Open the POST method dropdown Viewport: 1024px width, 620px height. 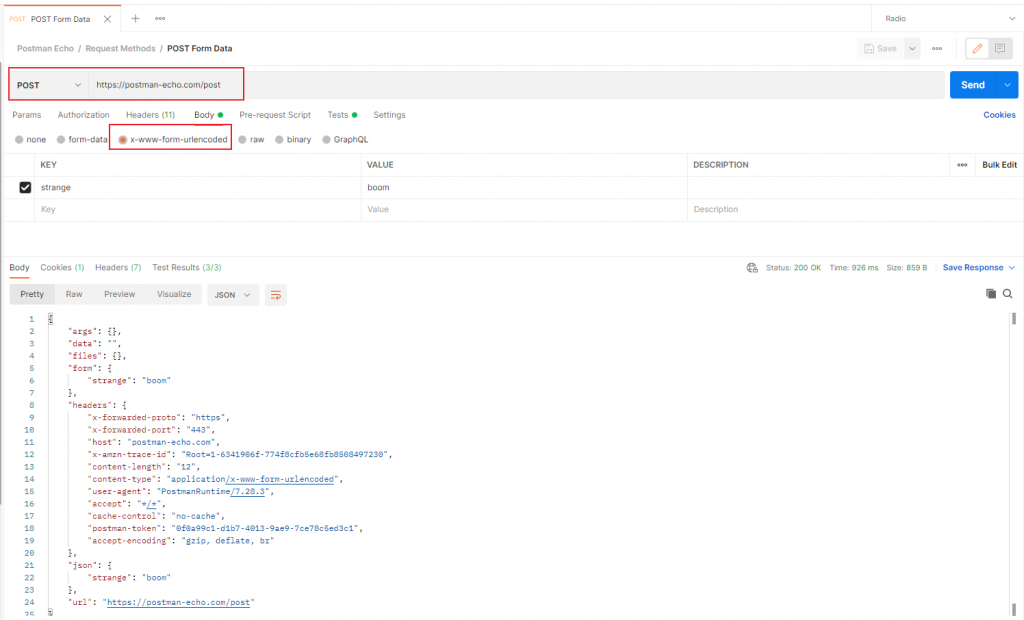pyautogui.click(x=49, y=85)
